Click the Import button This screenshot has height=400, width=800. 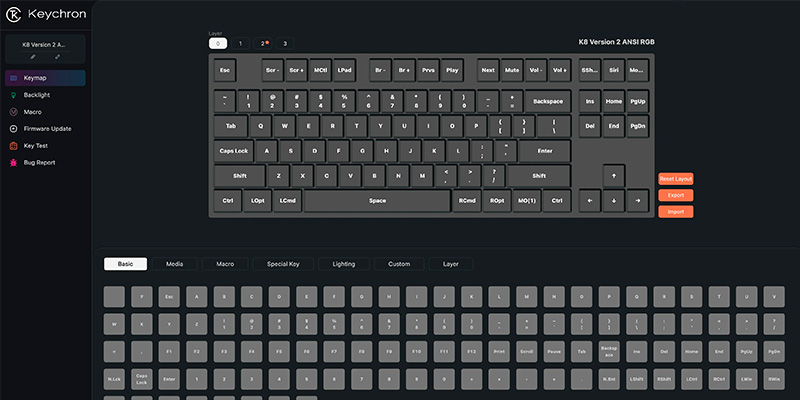point(676,212)
